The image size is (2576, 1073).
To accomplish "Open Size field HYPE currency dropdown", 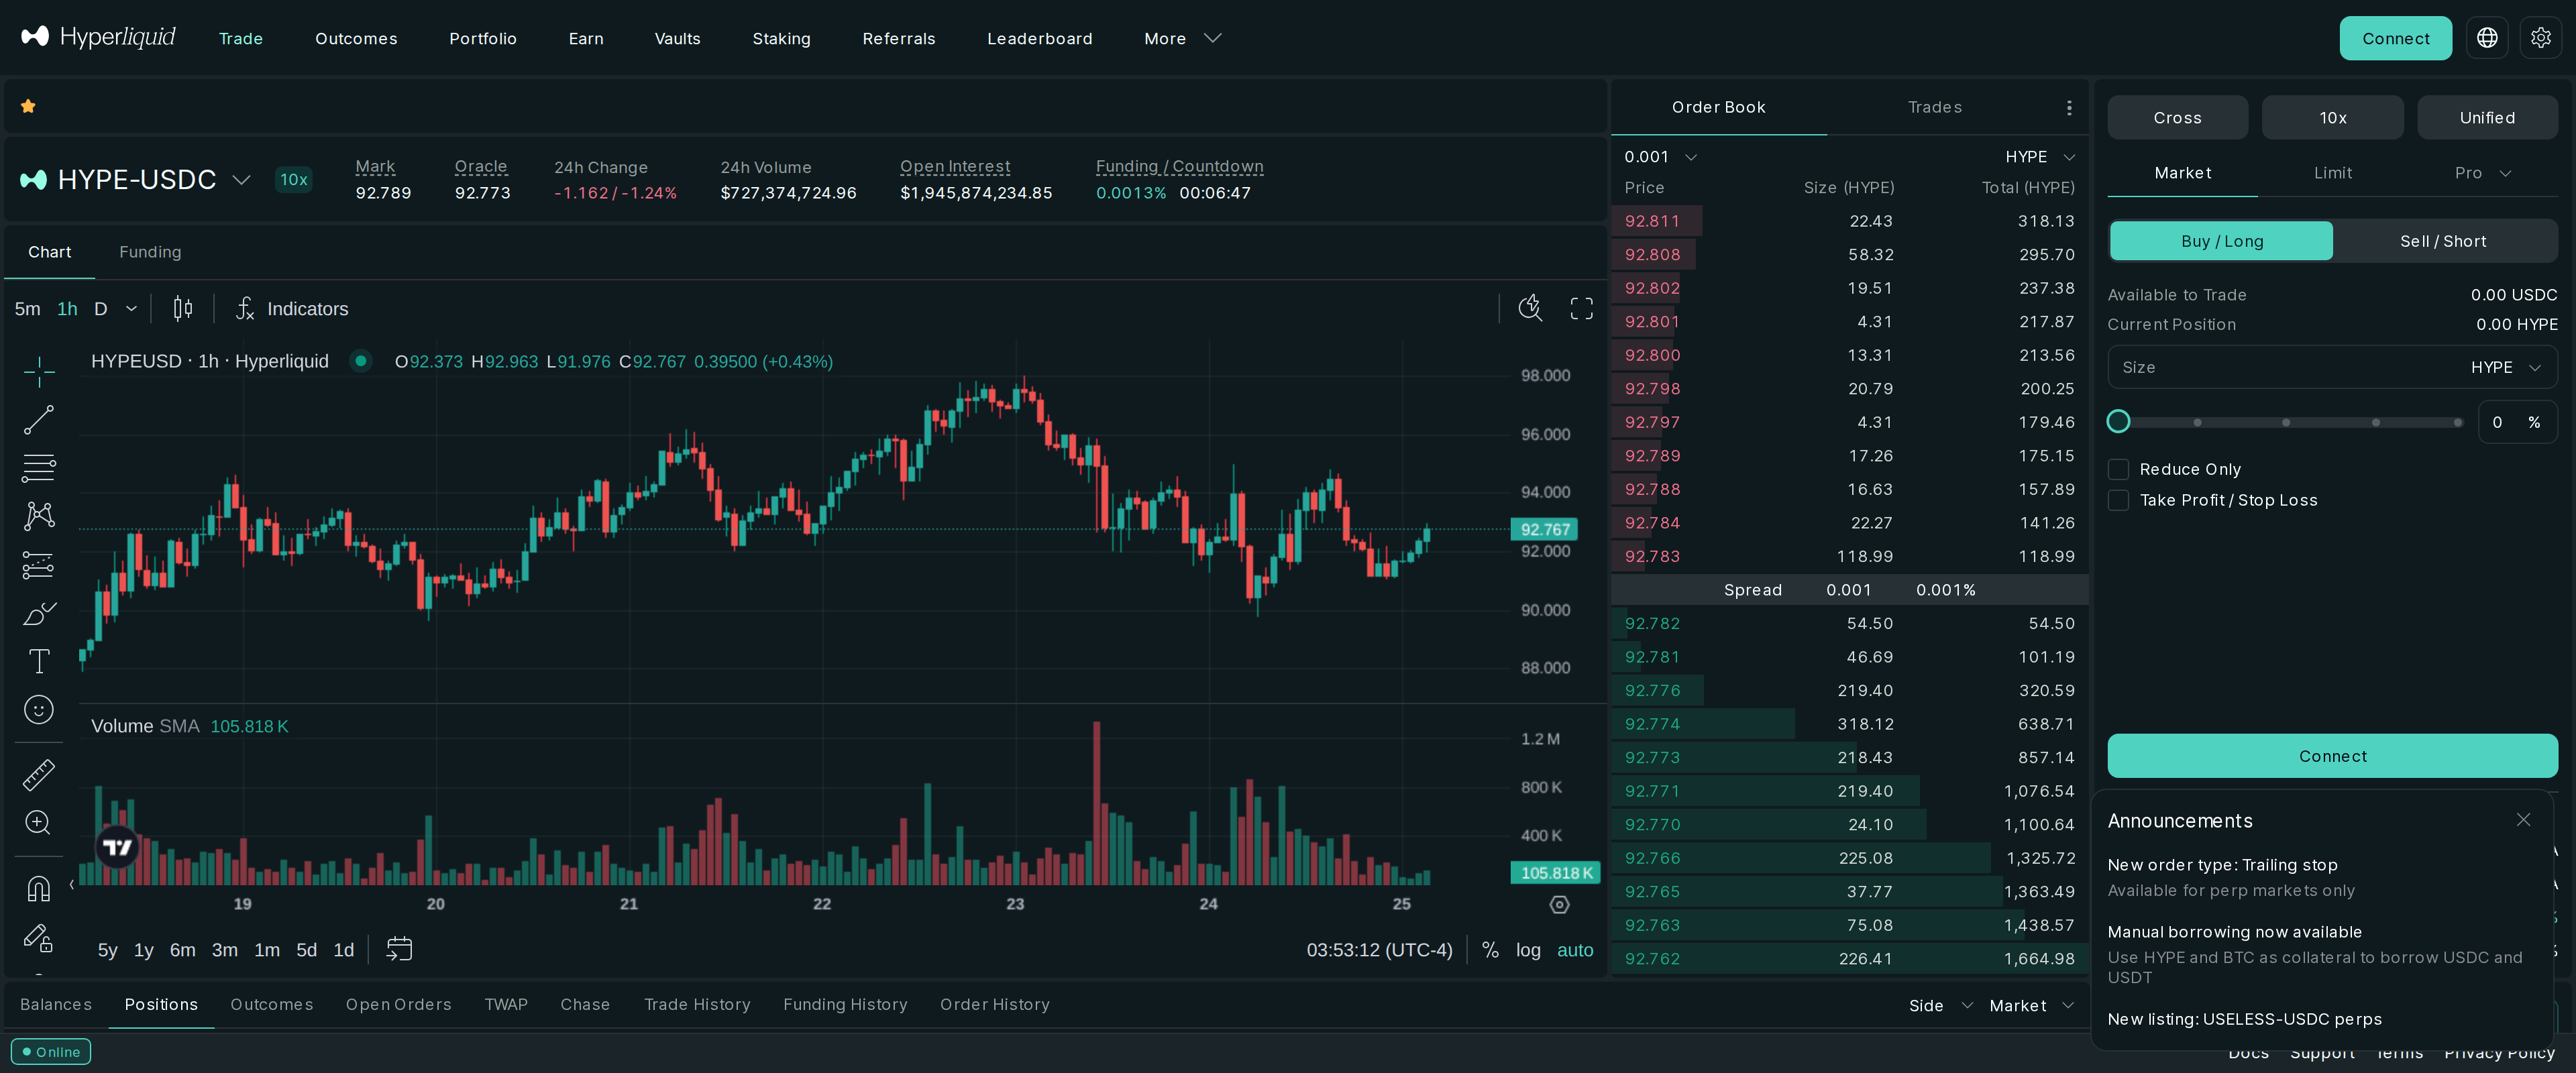I will click(x=2505, y=367).
